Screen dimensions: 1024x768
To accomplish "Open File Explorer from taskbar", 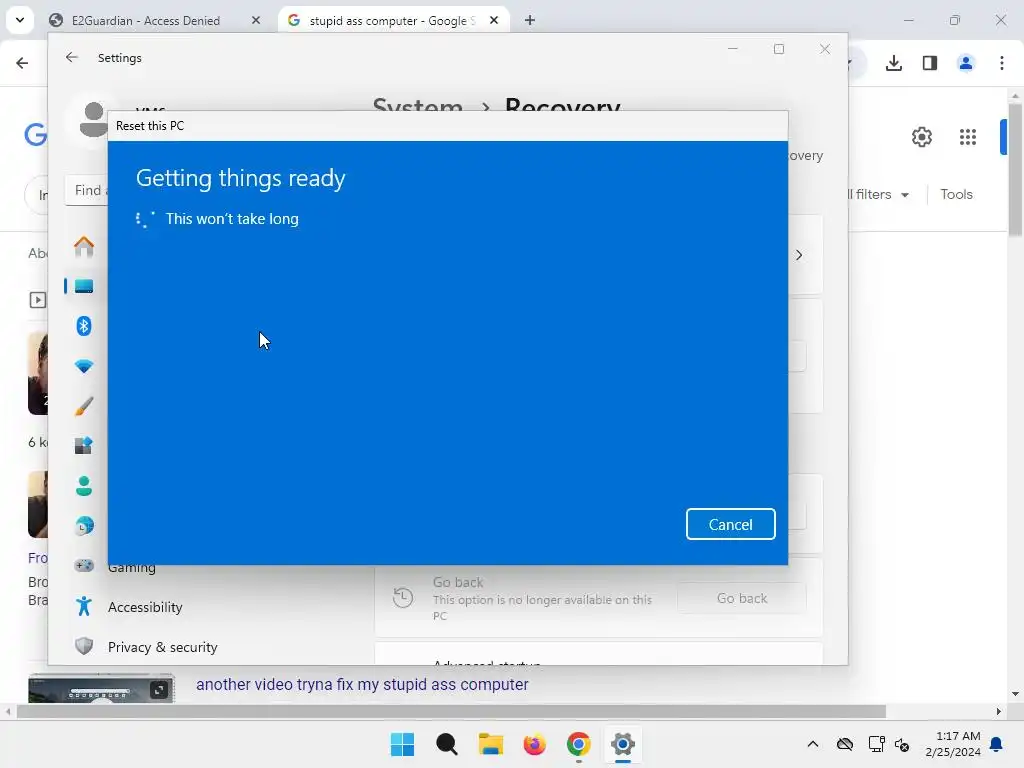I will pyautogui.click(x=490, y=744).
